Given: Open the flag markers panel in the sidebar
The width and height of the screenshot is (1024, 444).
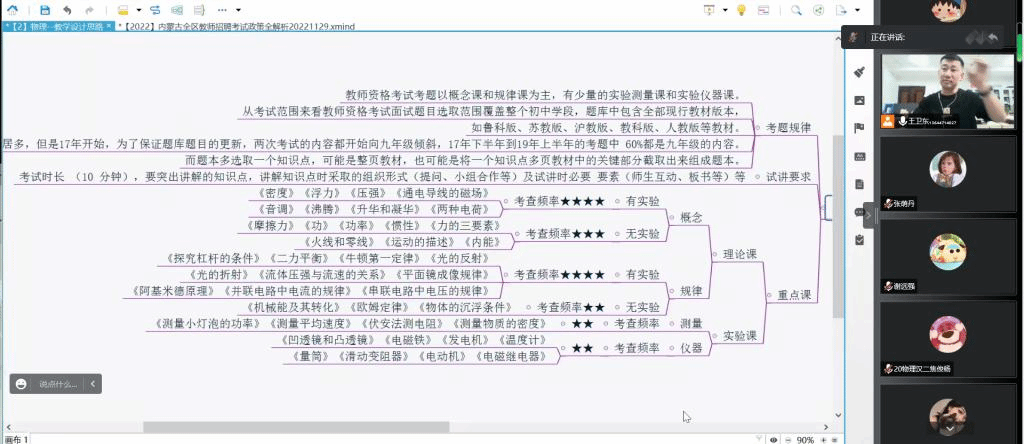Looking at the screenshot, I should (x=859, y=128).
